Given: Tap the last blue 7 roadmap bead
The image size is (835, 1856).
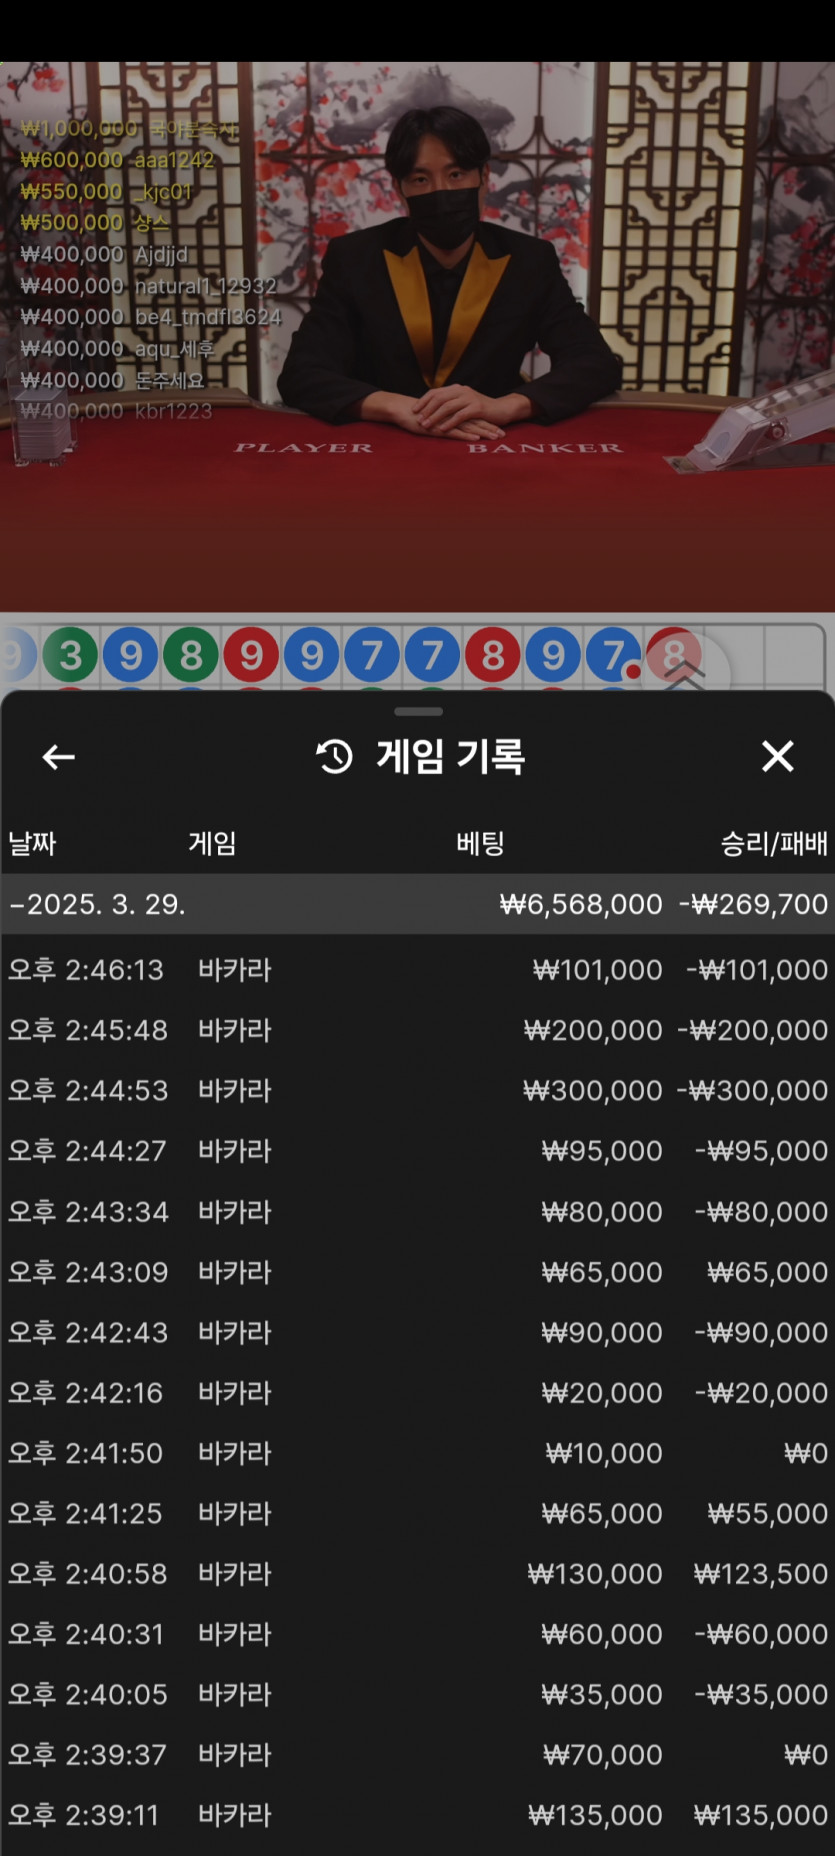Looking at the screenshot, I should (613, 655).
